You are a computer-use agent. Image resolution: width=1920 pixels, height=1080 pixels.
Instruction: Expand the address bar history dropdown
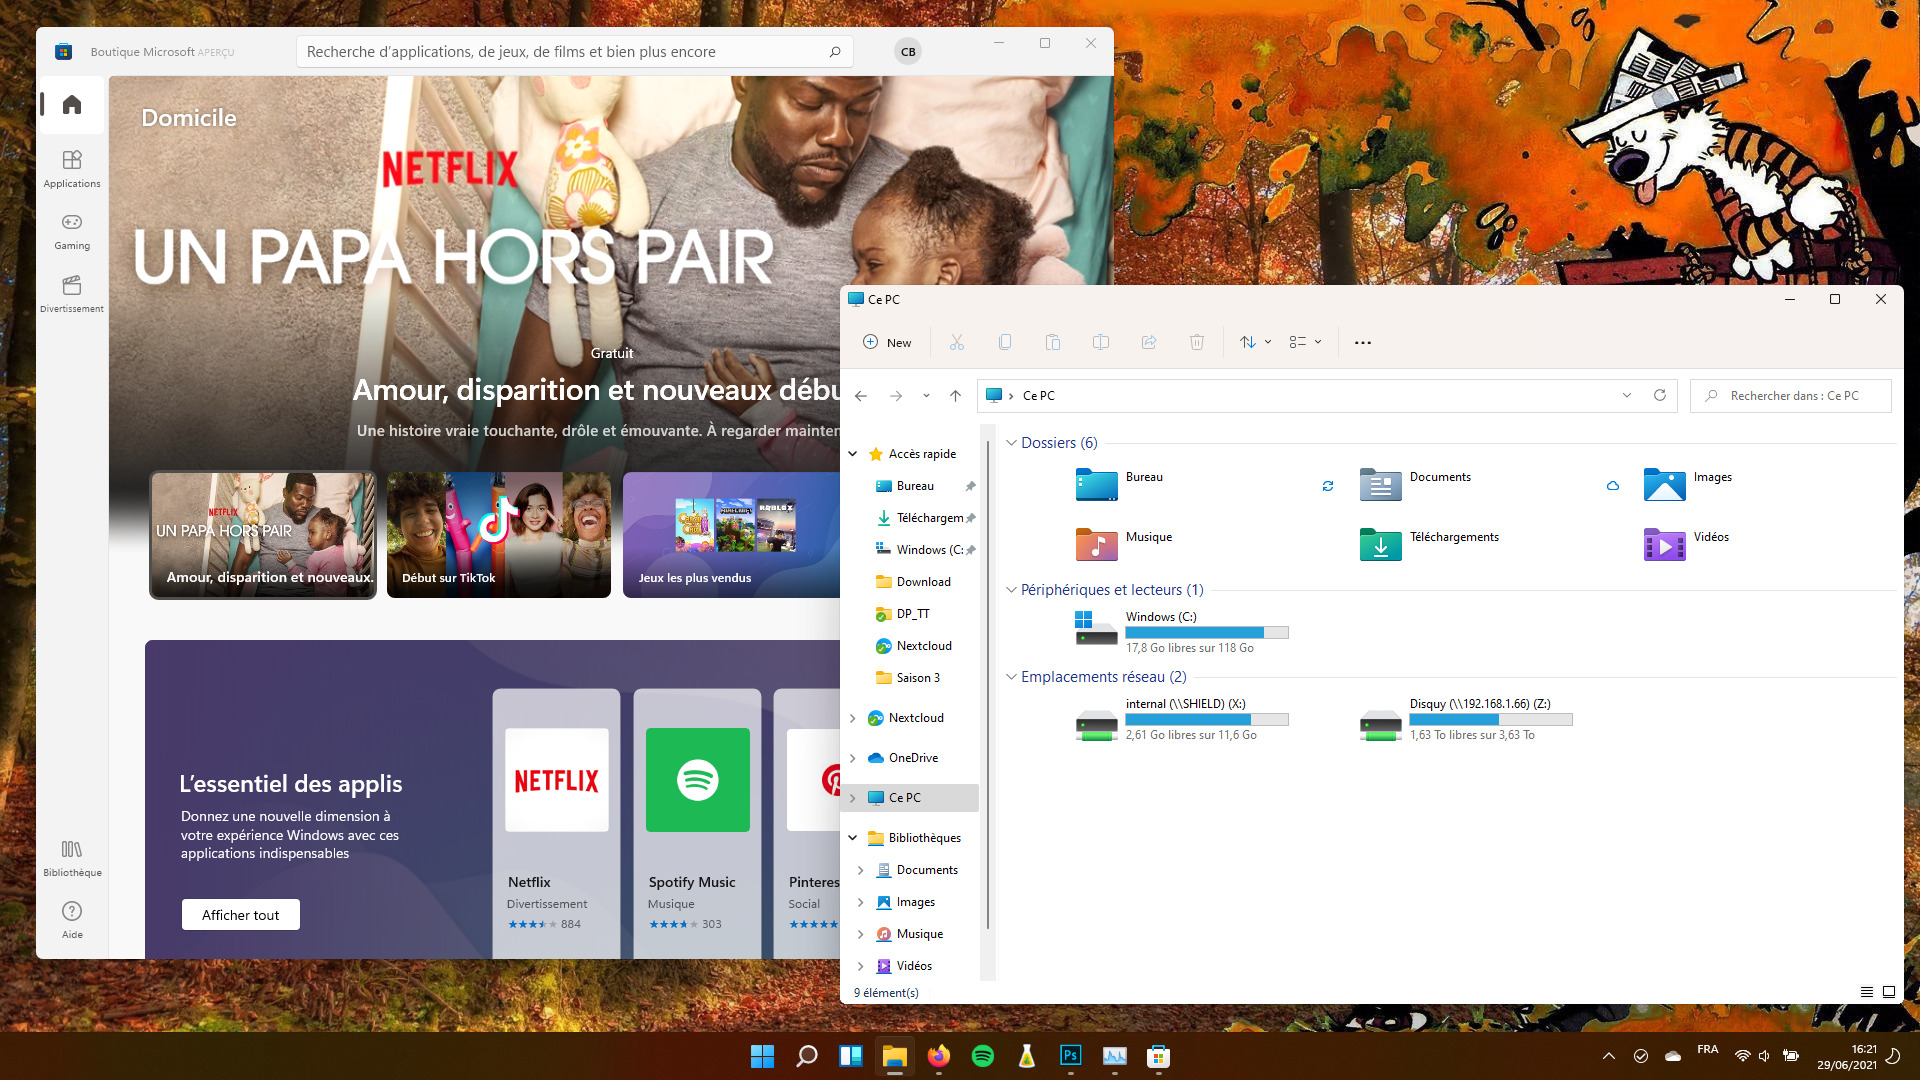point(1627,395)
